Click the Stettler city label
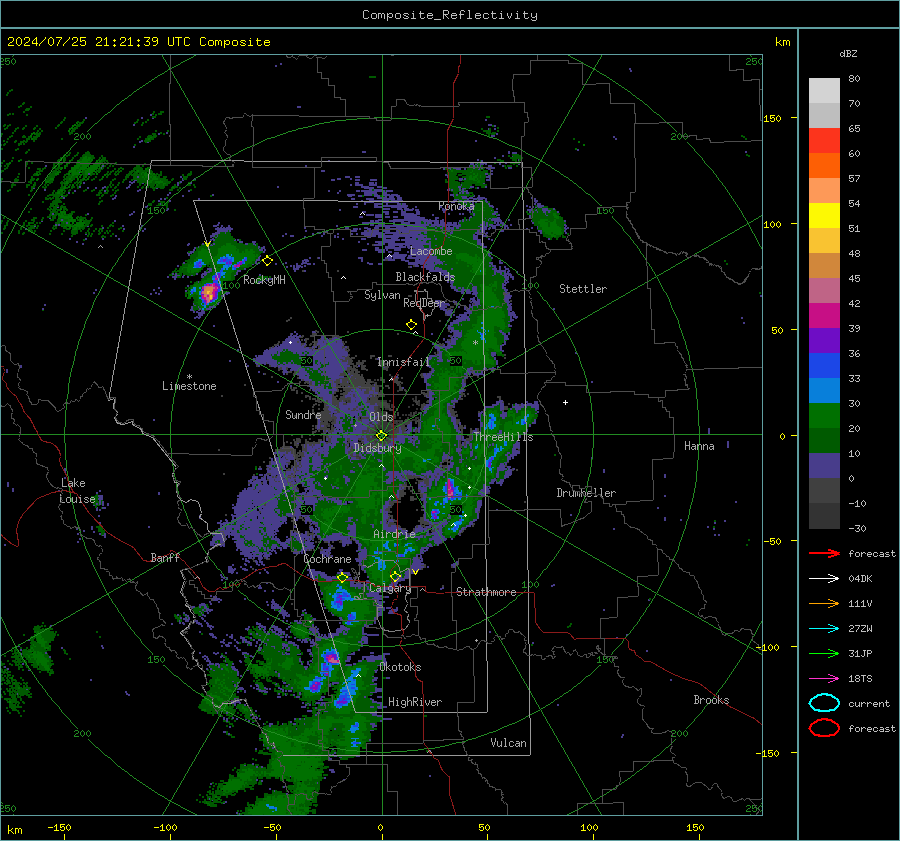This screenshot has height=841, width=900. pos(583,289)
